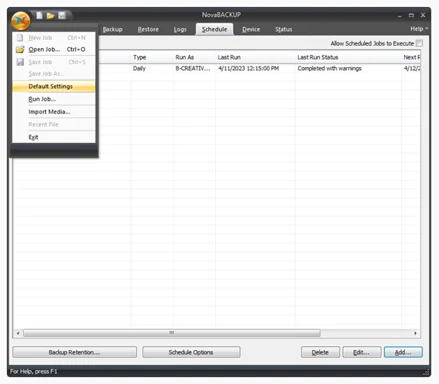Click the page icon beside New Job
439x384 pixels.
(20, 38)
